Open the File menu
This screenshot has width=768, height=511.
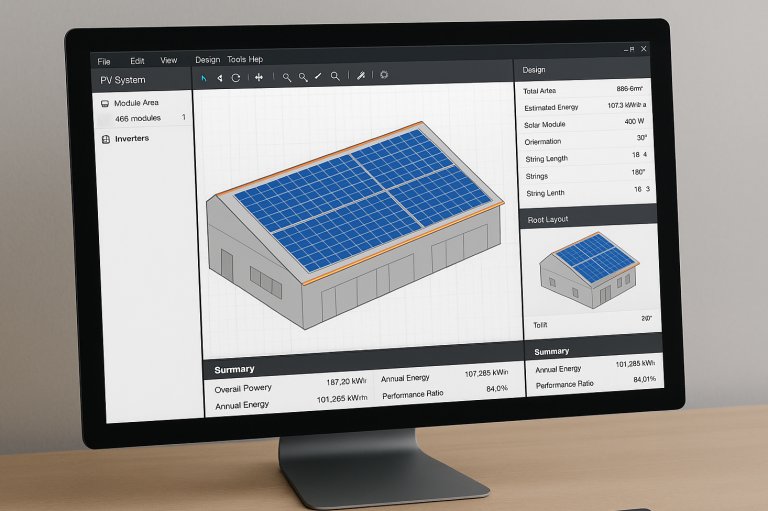(x=104, y=61)
